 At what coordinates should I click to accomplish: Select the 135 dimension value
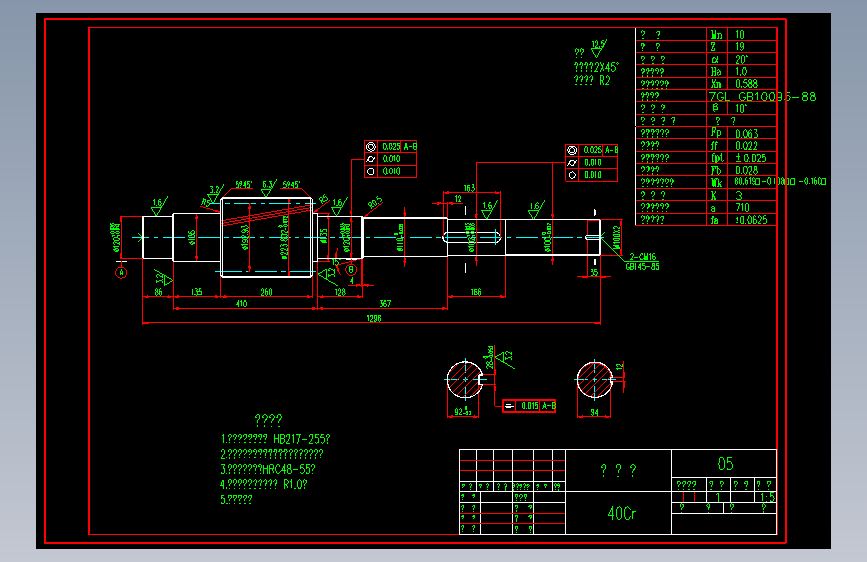(x=196, y=292)
